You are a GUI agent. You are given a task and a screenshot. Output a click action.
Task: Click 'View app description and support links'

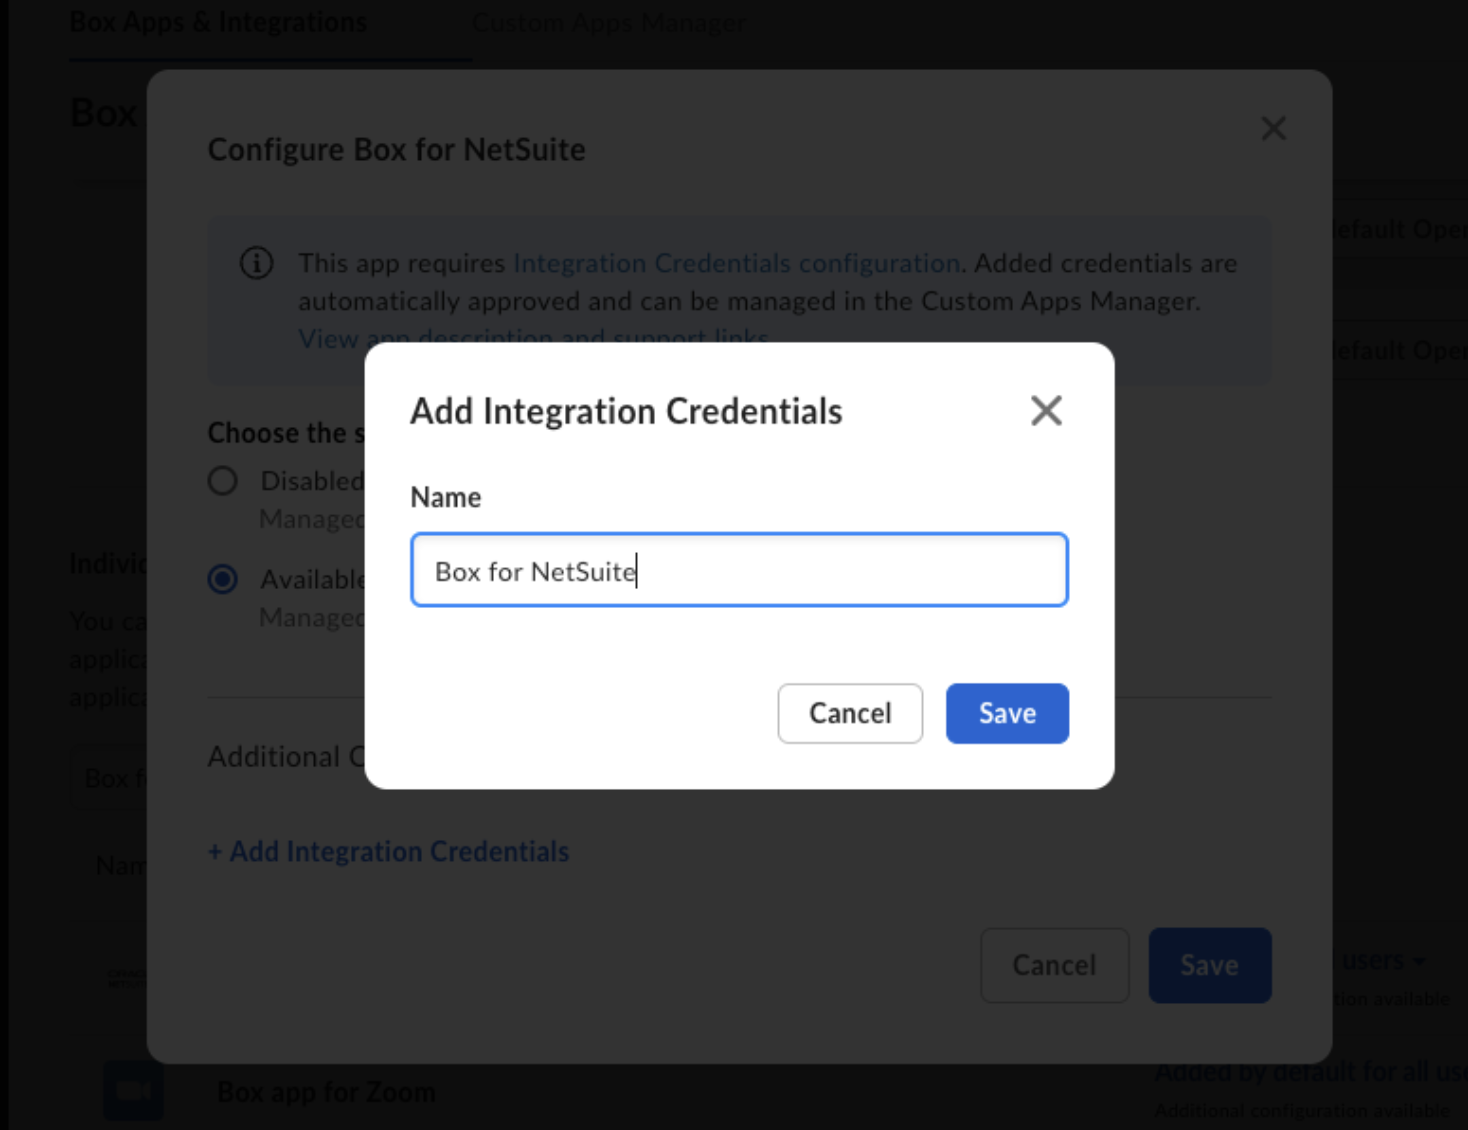tap(531, 339)
